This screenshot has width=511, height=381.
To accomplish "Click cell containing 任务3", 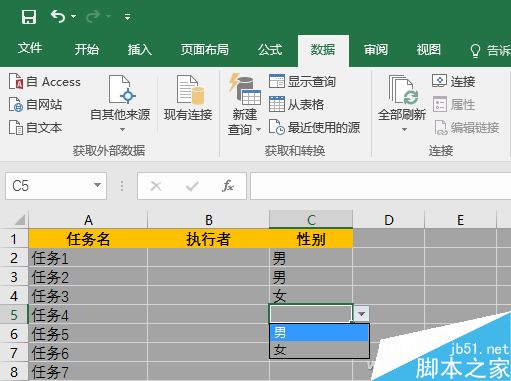I will (x=88, y=296).
